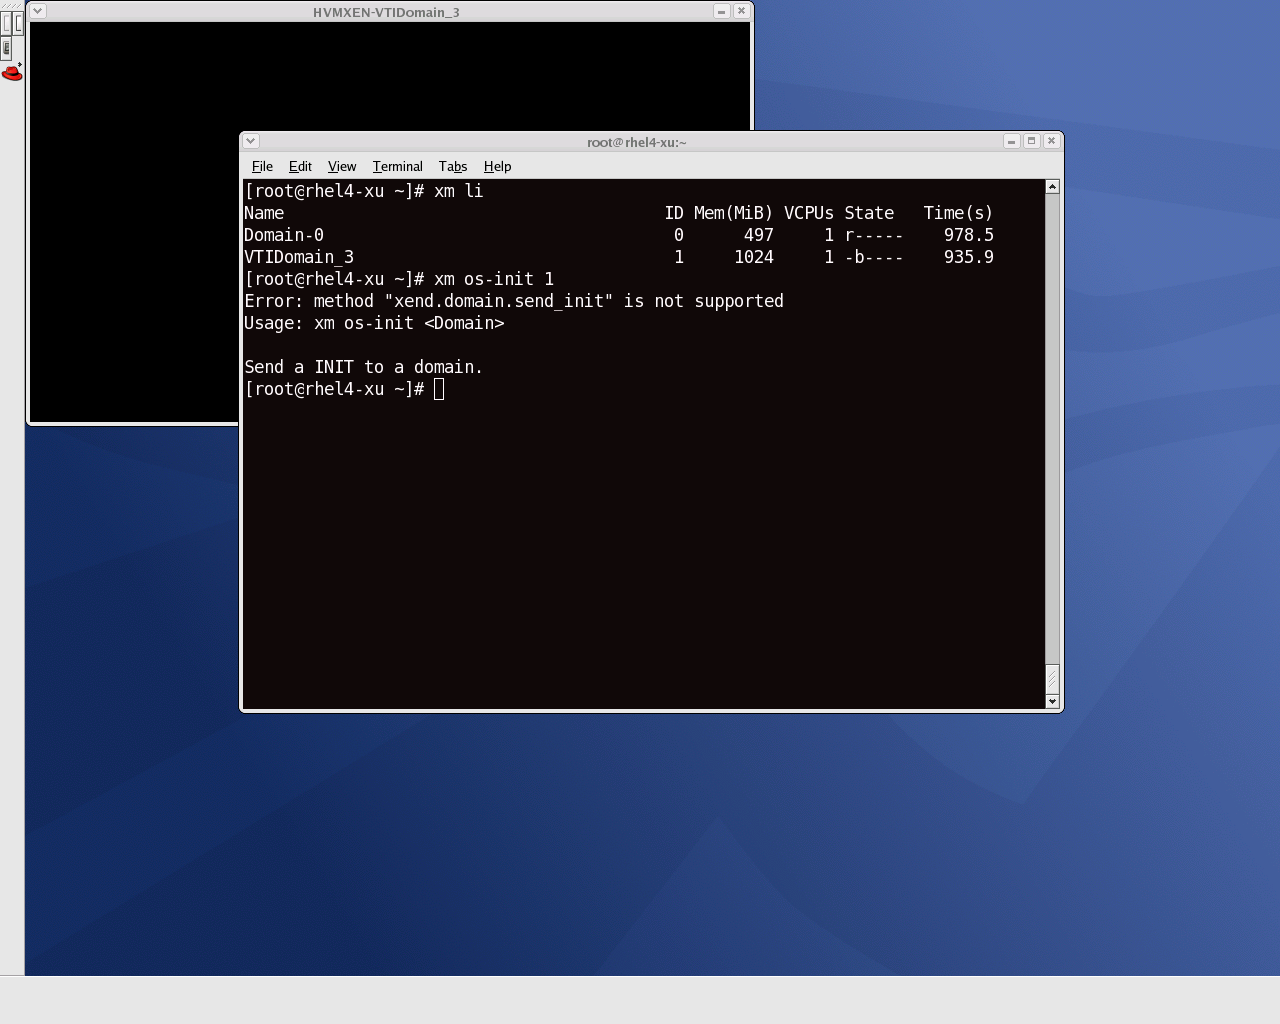Open the File menu in terminal

click(262, 166)
